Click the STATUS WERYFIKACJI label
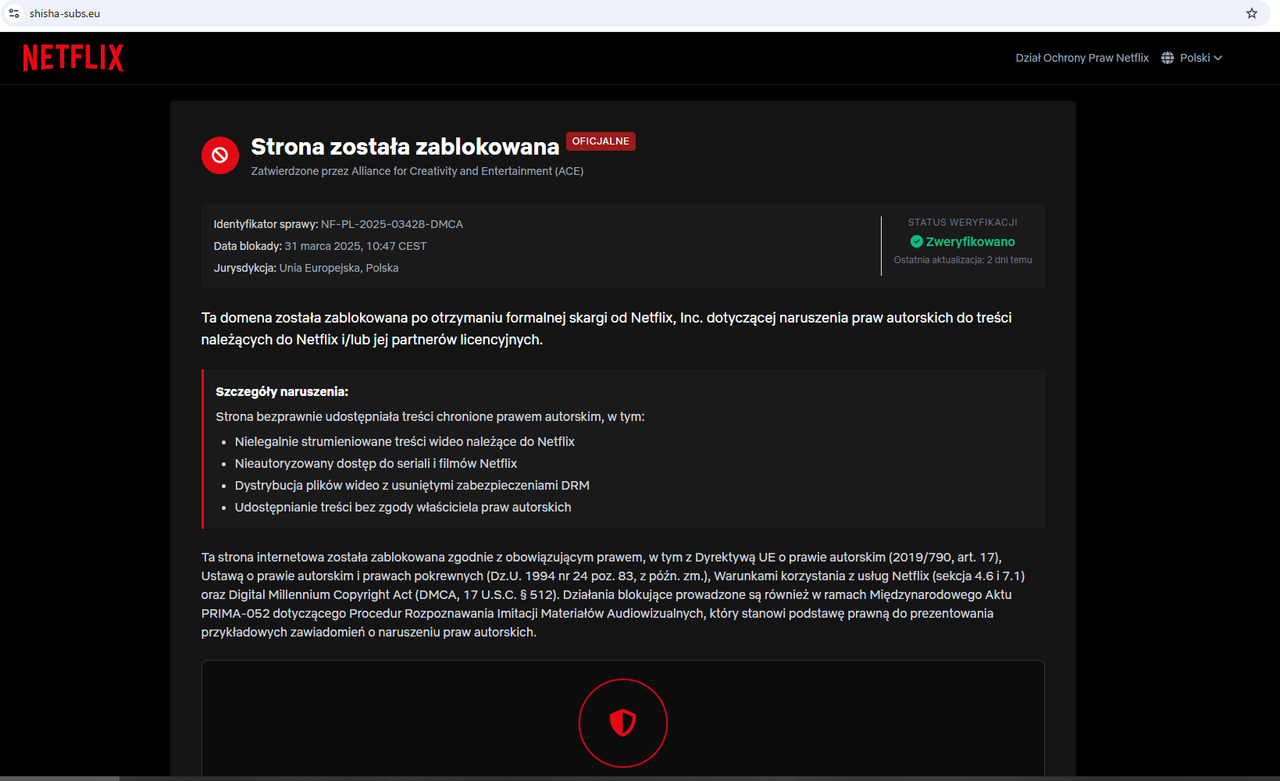 click(x=963, y=222)
